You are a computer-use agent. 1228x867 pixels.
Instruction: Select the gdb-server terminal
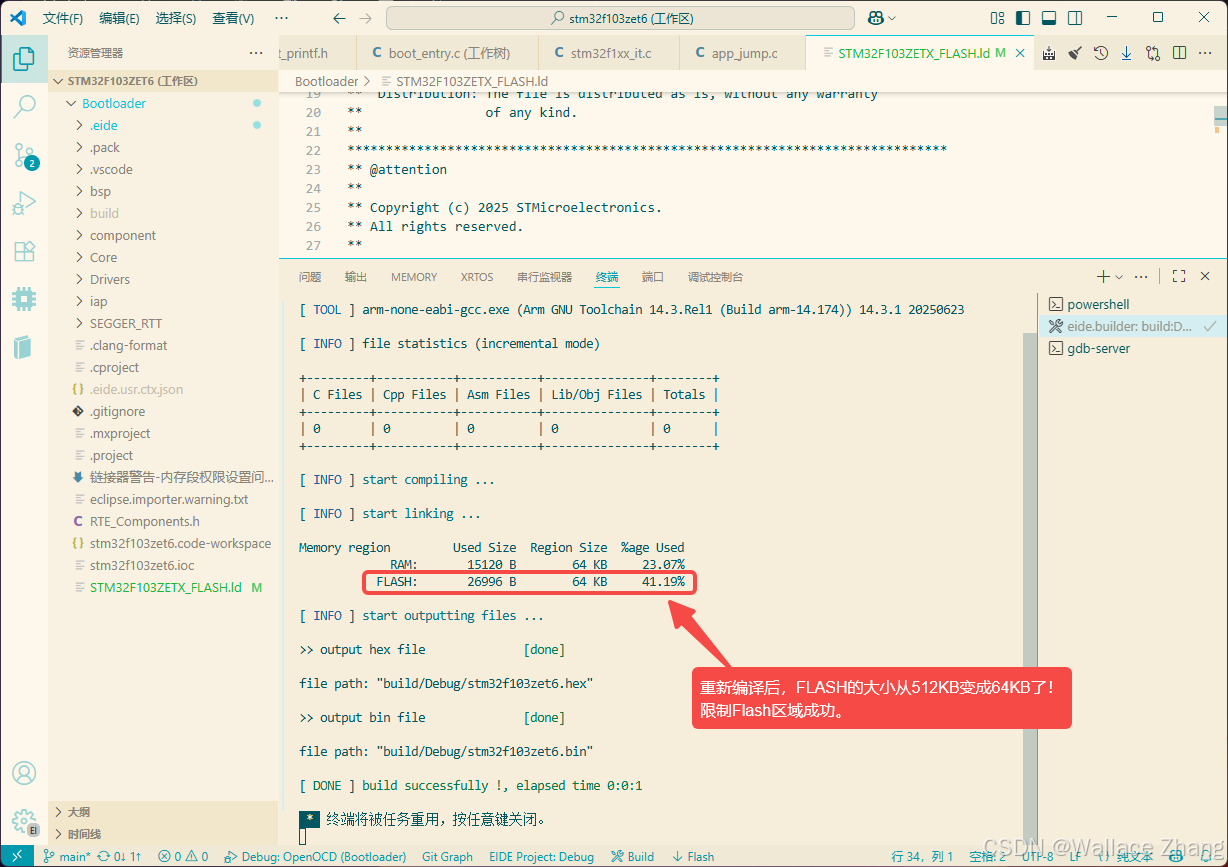(x=1133, y=348)
